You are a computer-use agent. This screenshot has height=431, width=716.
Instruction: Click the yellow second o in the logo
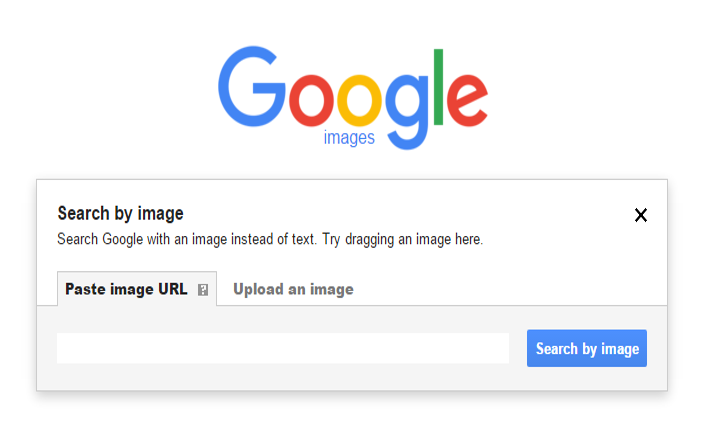coord(359,100)
